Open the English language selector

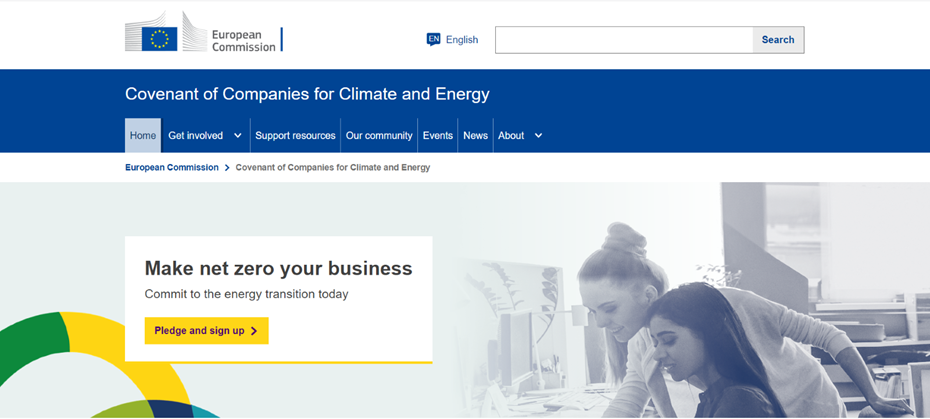(x=452, y=40)
